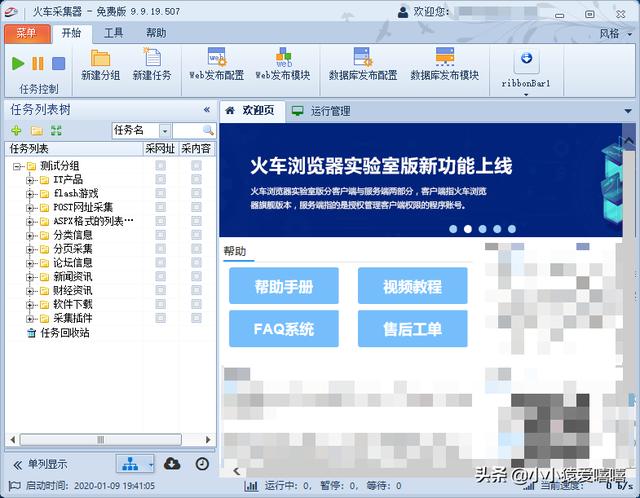This screenshot has height=498, width=640.
Task: Toggle 采网址 checkbox for POST网址采集
Action: (161, 207)
